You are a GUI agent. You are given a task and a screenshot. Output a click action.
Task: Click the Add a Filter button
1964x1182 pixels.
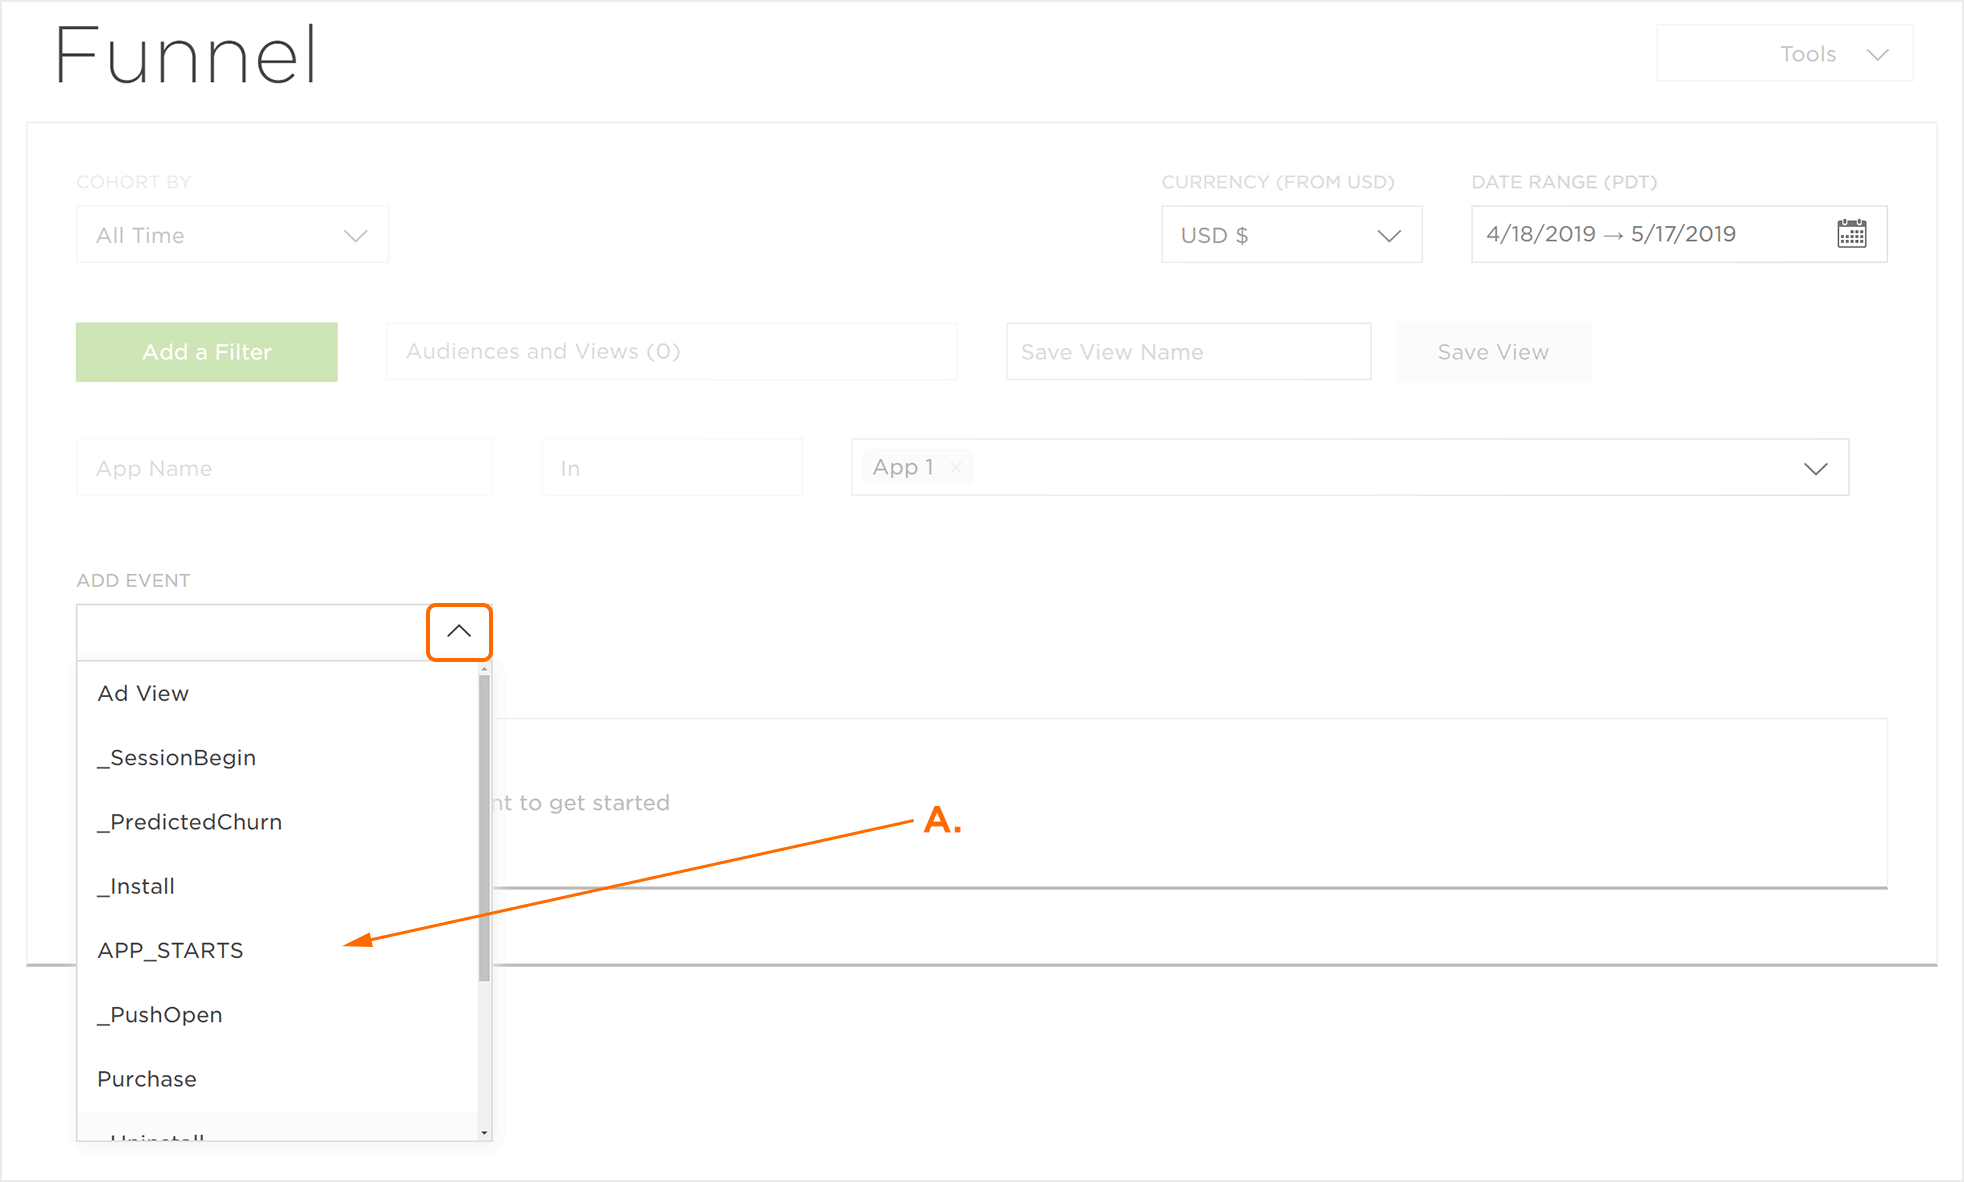207,352
